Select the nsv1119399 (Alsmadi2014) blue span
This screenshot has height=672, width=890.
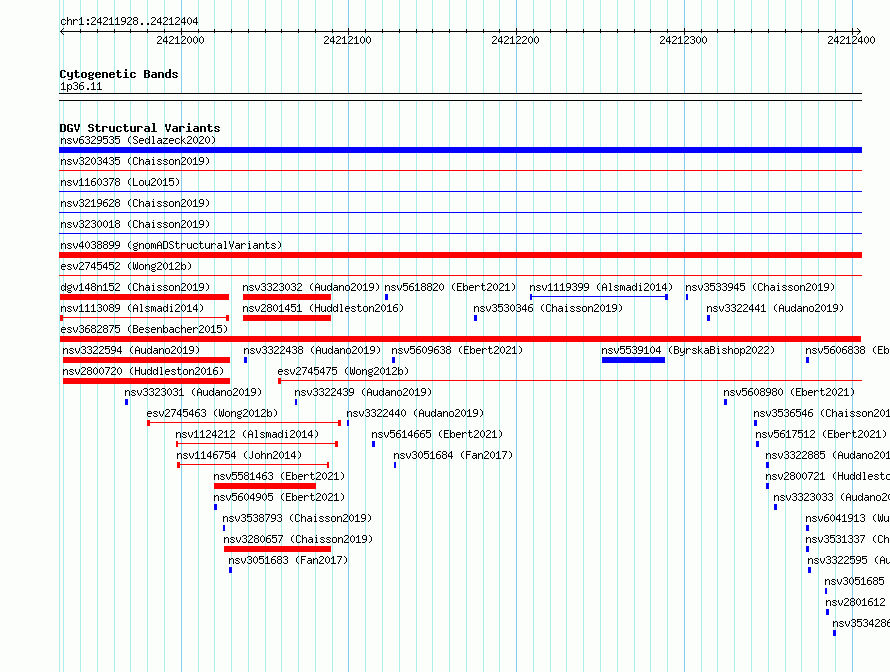[x=599, y=297]
